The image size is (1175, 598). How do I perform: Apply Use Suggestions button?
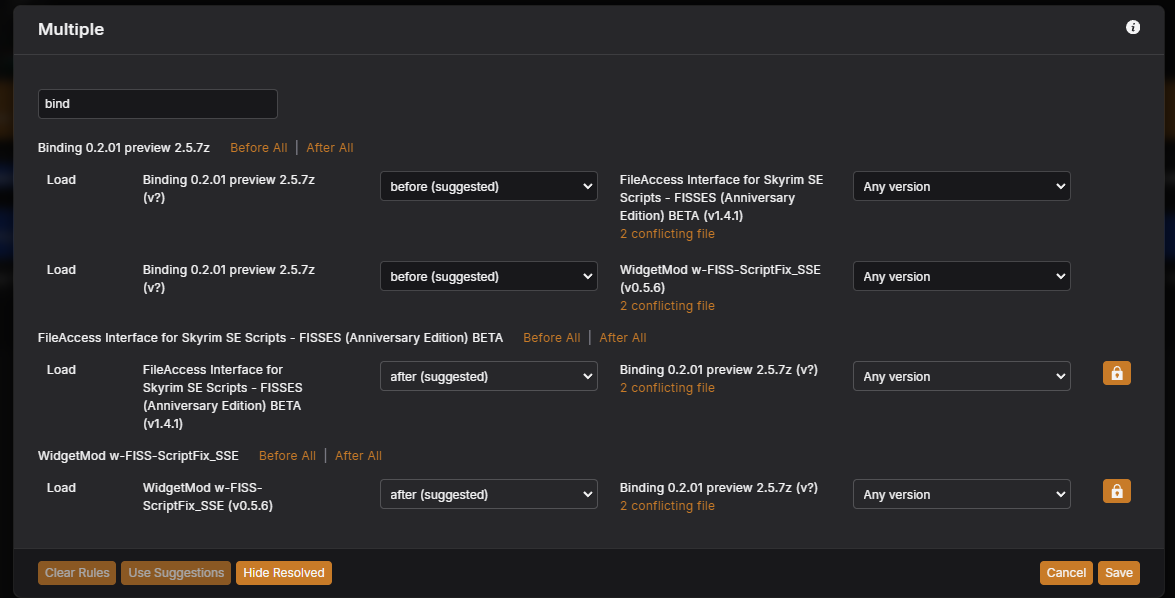click(176, 573)
